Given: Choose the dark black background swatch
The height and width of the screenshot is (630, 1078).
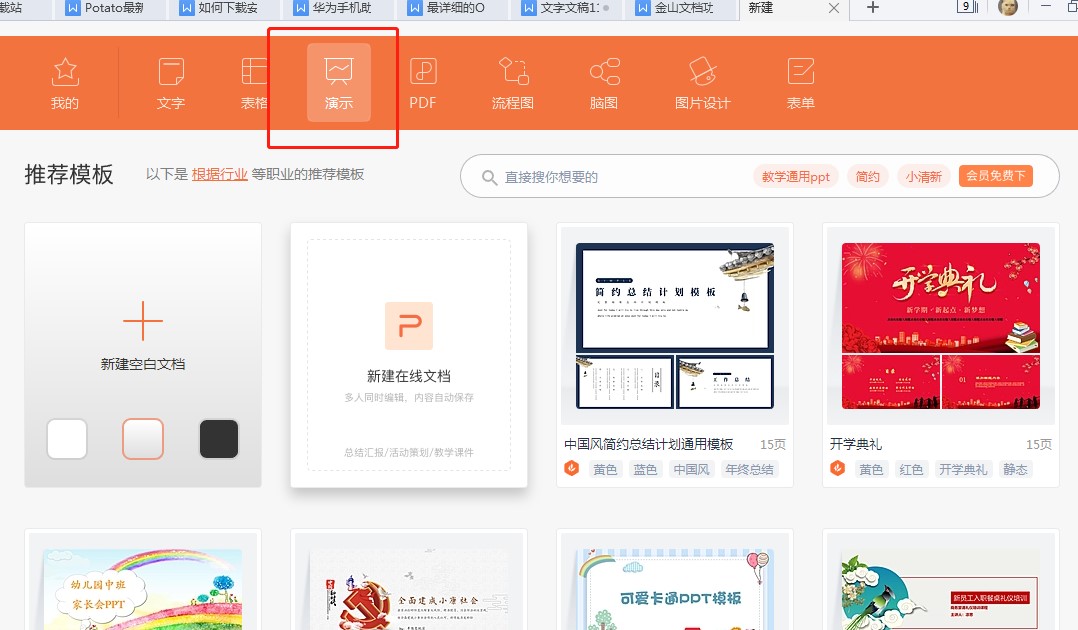Looking at the screenshot, I should [219, 439].
